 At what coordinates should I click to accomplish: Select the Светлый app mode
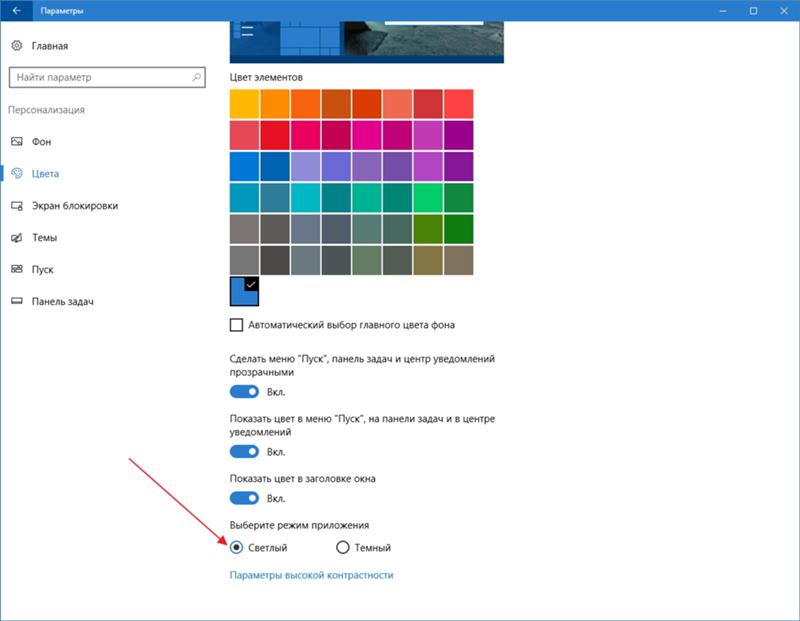236,548
